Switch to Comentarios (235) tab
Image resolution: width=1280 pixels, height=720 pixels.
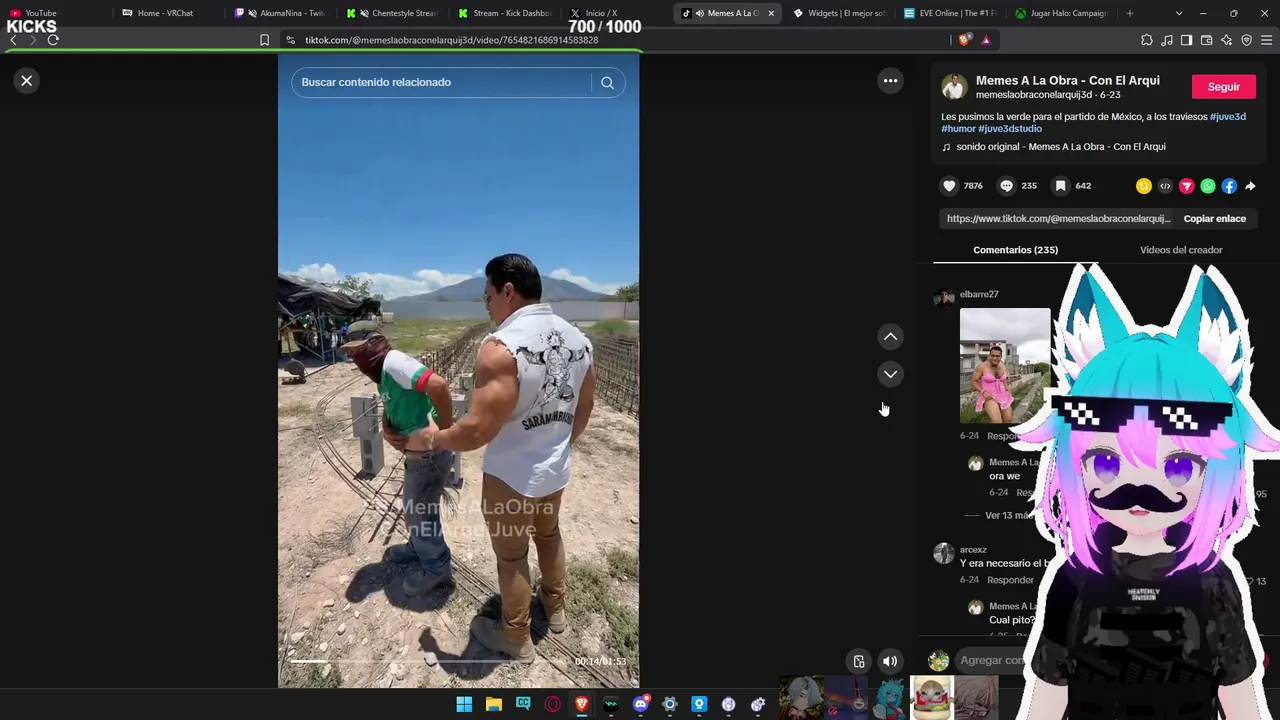tap(1015, 250)
